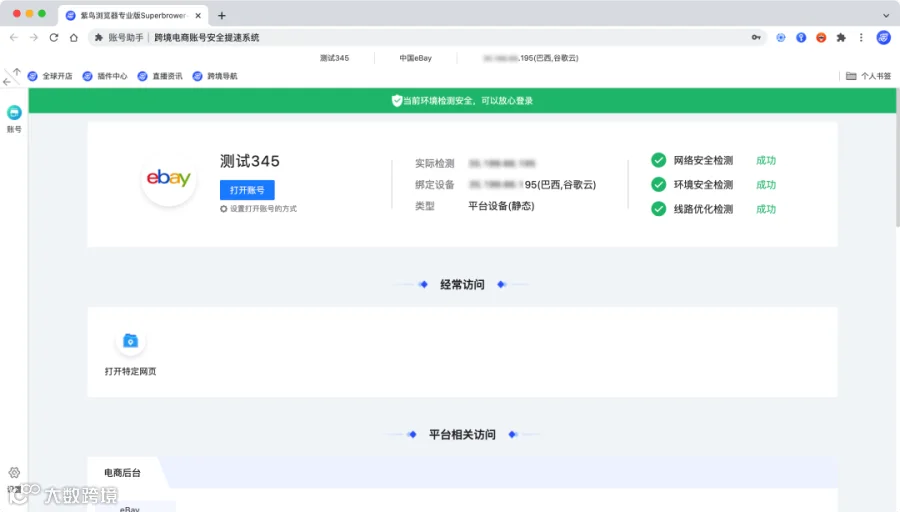Open the extensions puzzle icon

841,37
